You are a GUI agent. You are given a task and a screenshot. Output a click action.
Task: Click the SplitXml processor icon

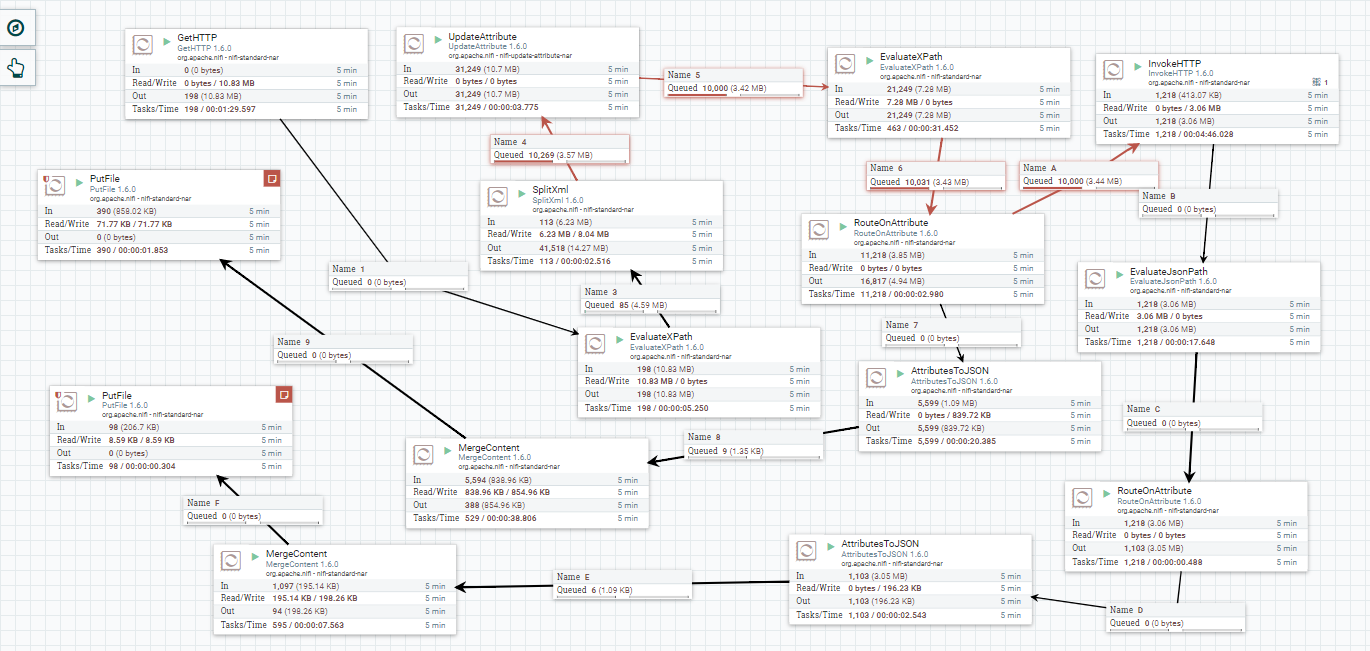tap(497, 198)
